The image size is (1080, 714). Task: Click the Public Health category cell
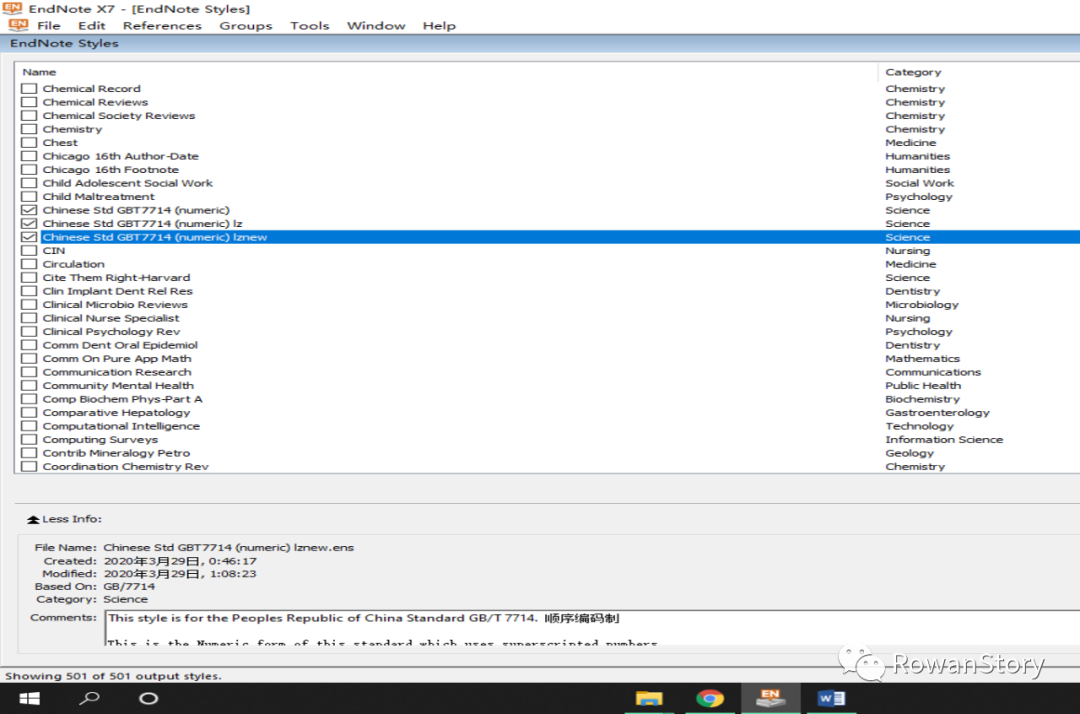click(923, 386)
